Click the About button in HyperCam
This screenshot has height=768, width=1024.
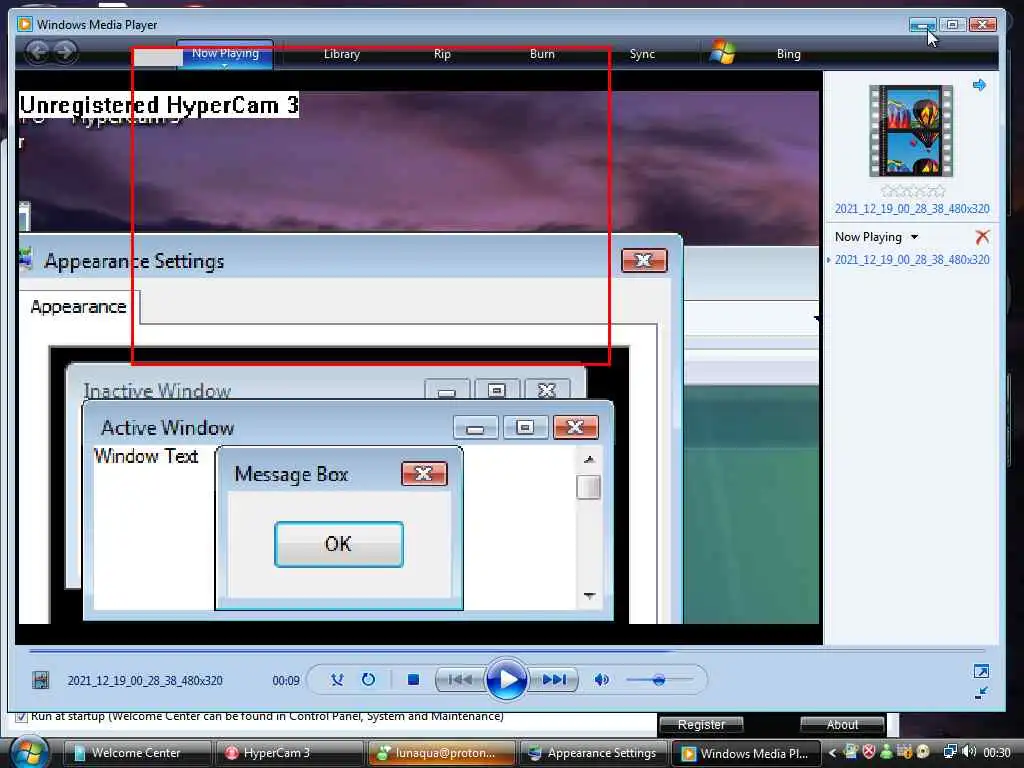[x=842, y=724]
